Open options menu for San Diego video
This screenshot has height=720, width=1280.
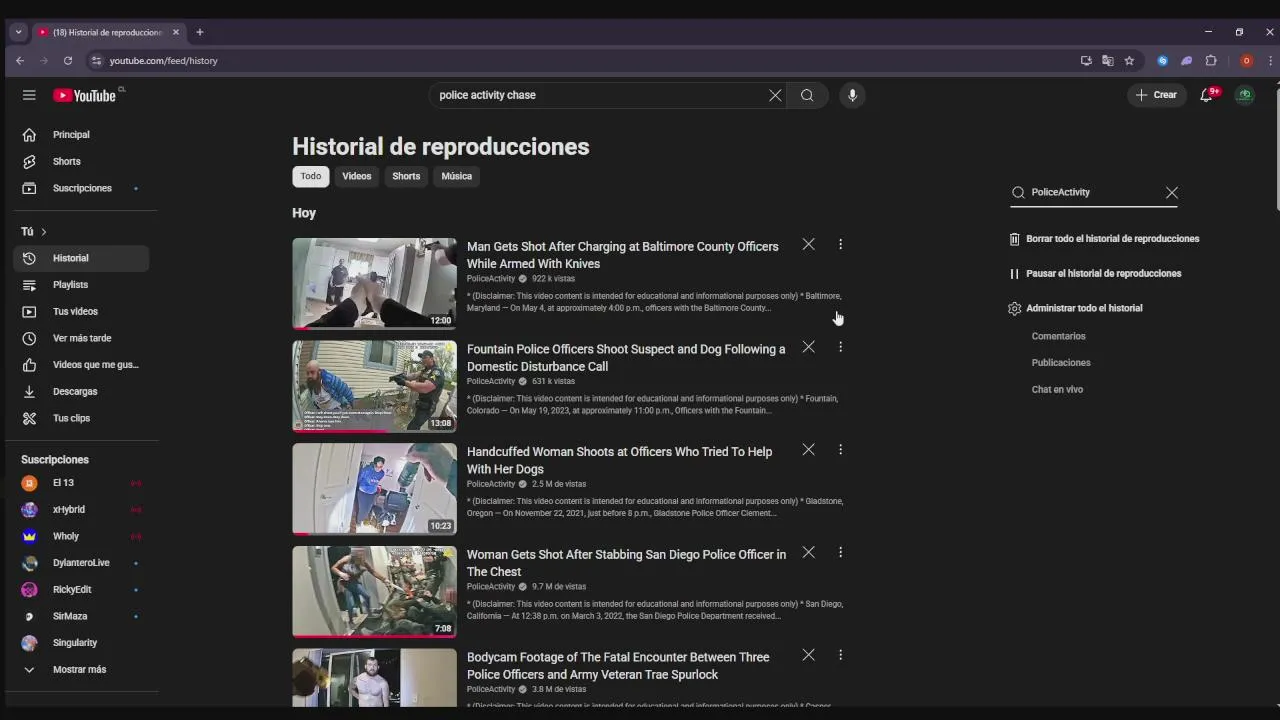tap(840, 552)
